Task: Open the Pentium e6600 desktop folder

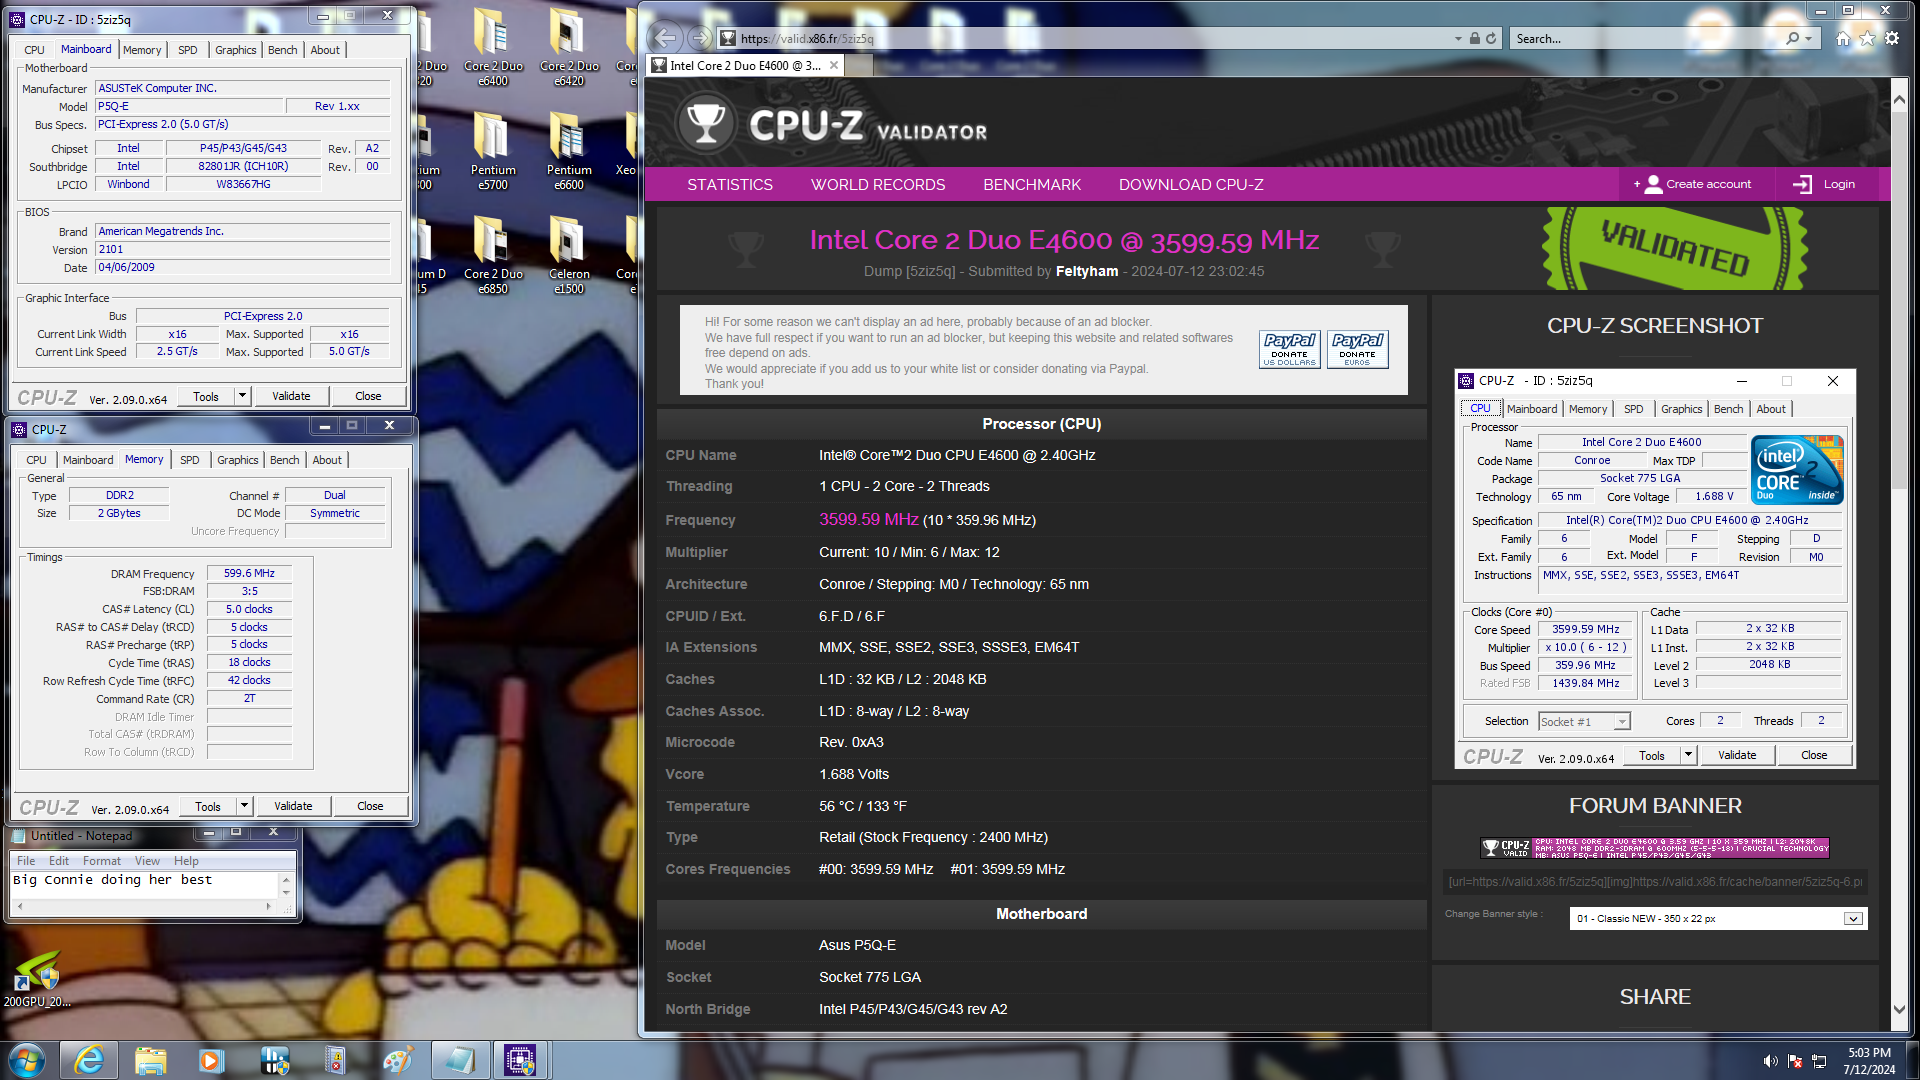Action: 569,151
